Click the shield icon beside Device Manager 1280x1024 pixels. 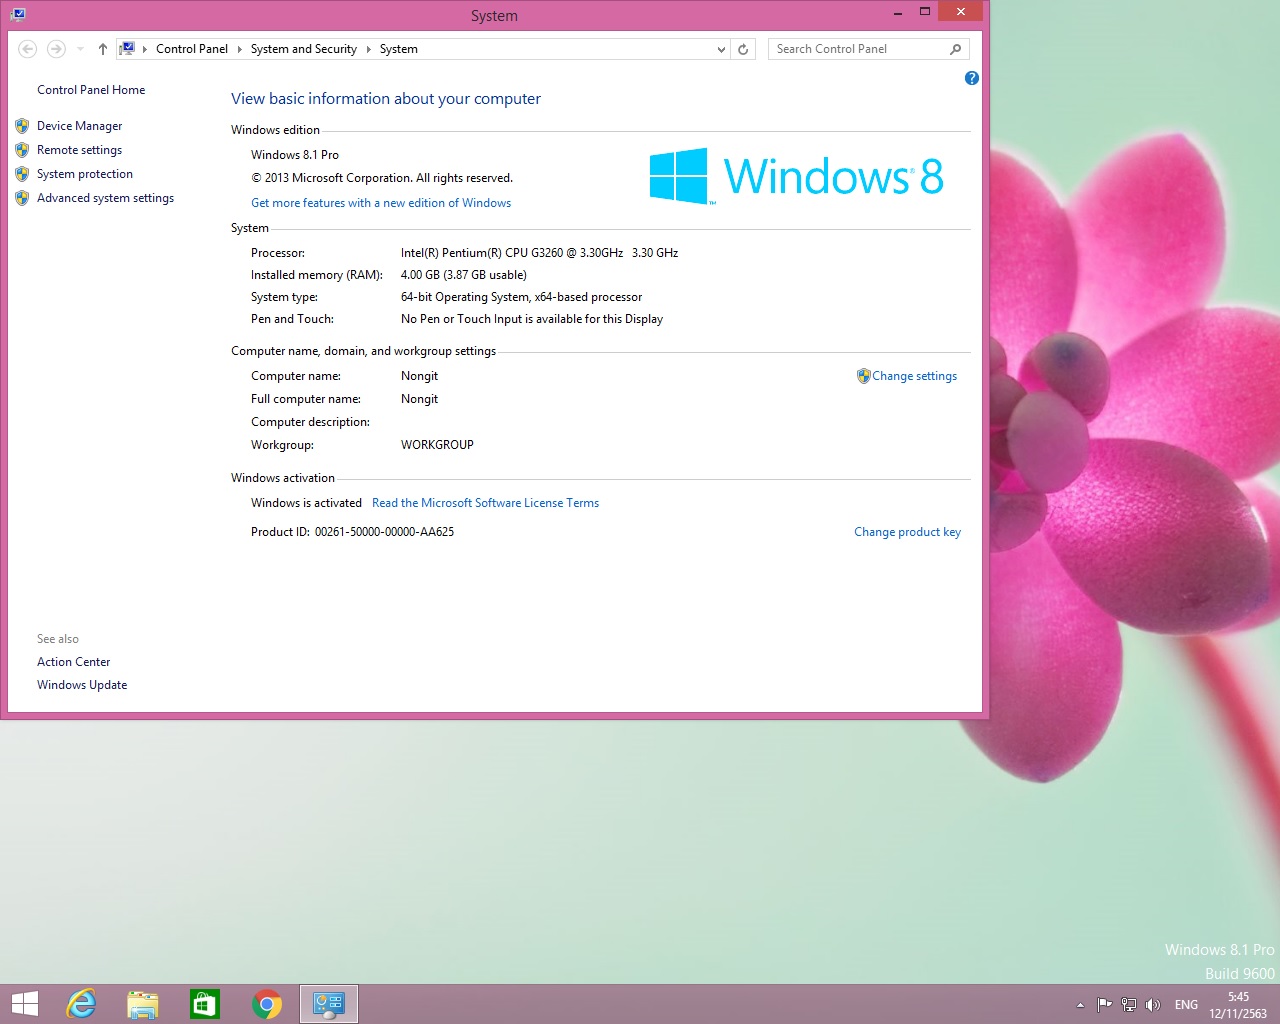tap(22, 126)
